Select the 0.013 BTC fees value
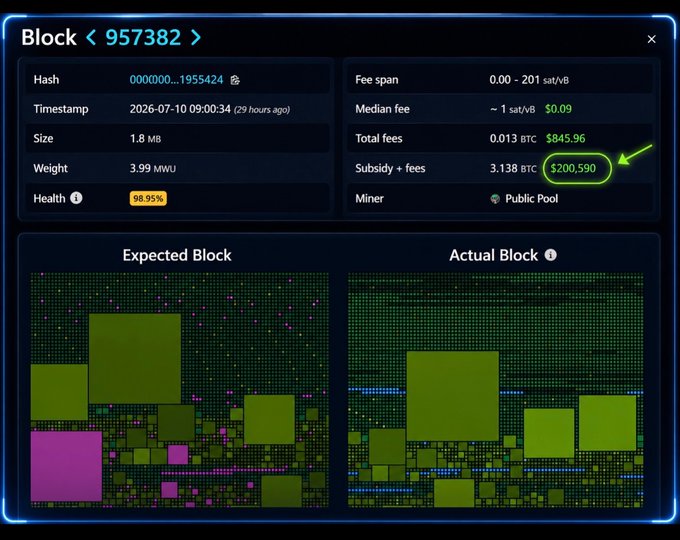Image resolution: width=680 pixels, height=540 pixels. [x=513, y=138]
